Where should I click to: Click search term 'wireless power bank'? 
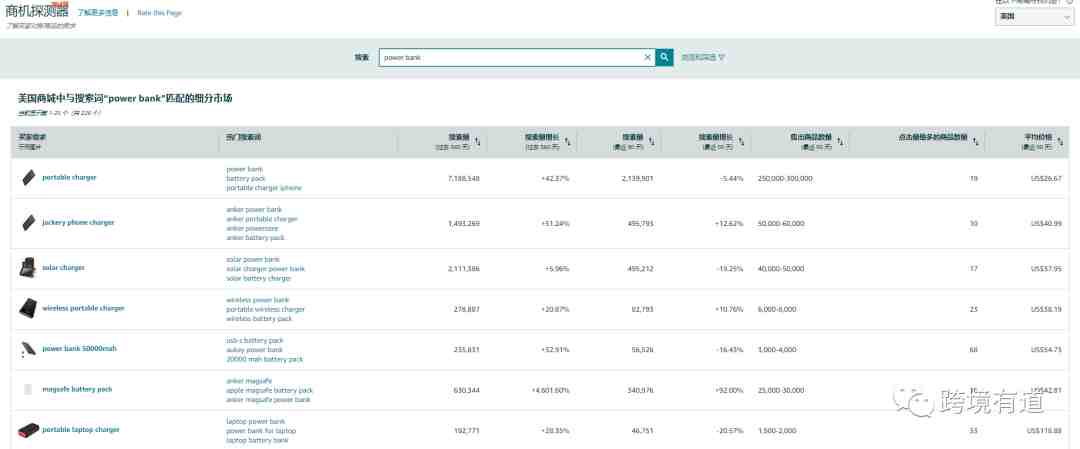click(x=258, y=300)
